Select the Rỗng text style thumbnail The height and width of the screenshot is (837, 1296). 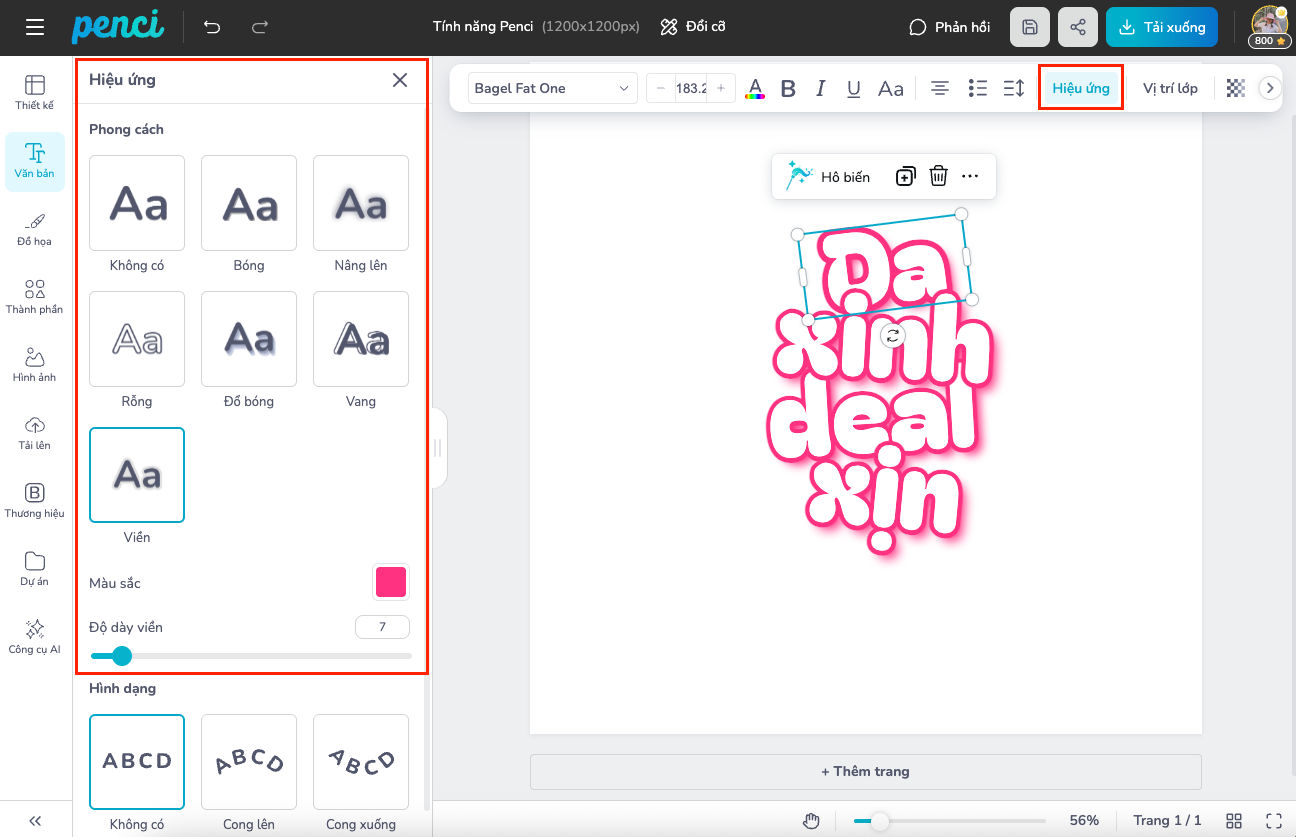(x=137, y=339)
